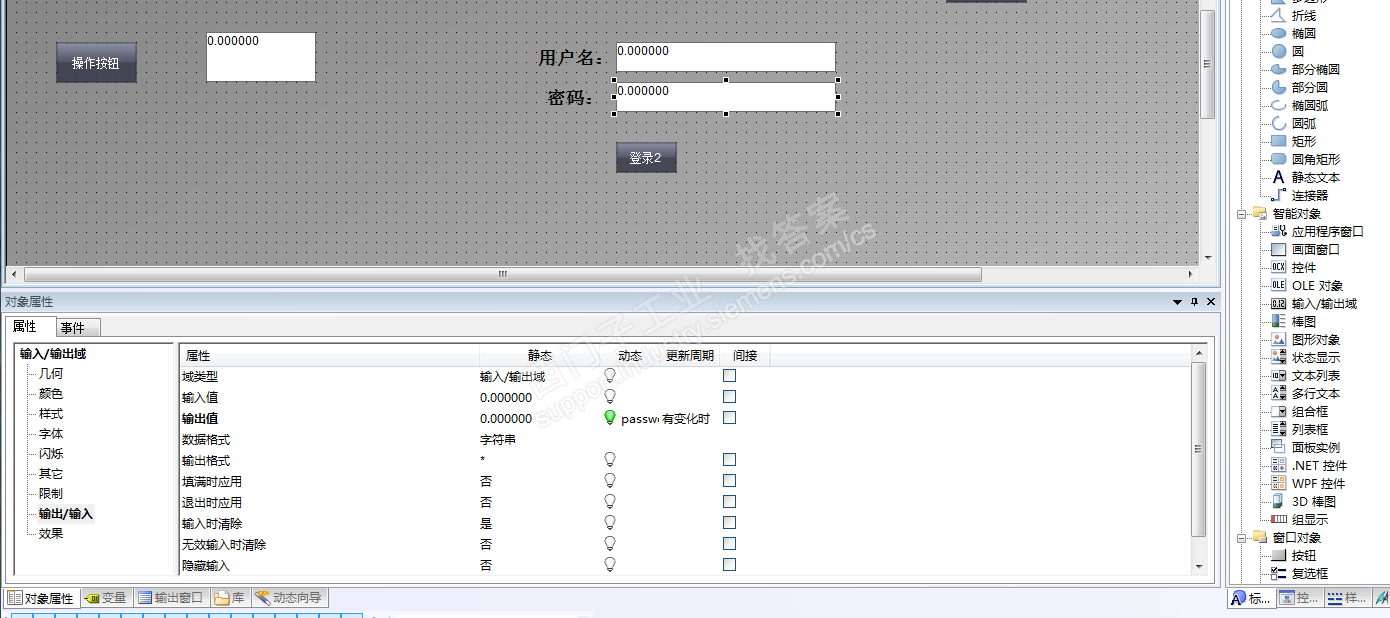The height and width of the screenshot is (618, 1390).
Task: Select the 椭圆弧 ellipse arc object
Action: pyautogui.click(x=1310, y=105)
